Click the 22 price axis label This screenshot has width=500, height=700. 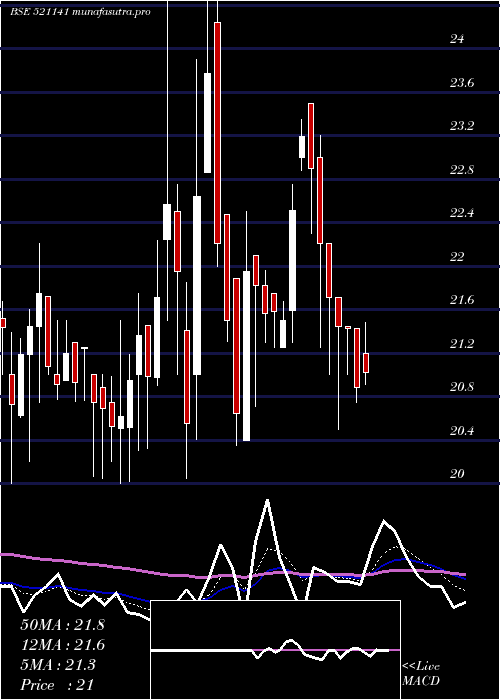457,257
